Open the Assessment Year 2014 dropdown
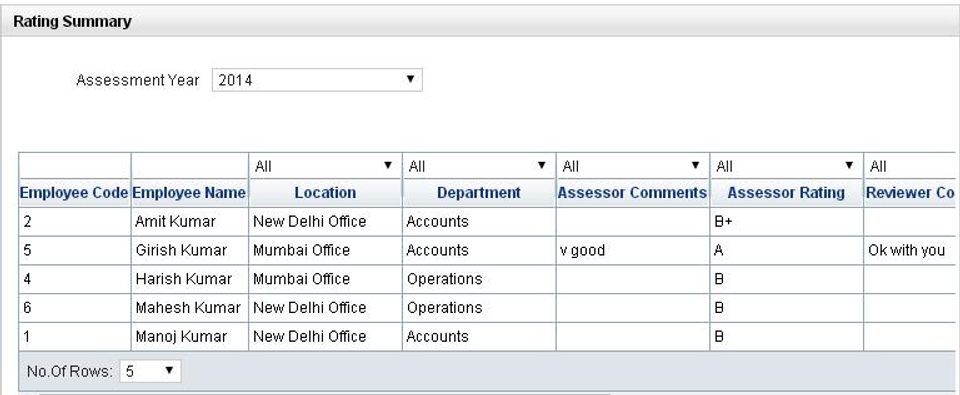Screen dimensions: 960x395 [x=317, y=80]
